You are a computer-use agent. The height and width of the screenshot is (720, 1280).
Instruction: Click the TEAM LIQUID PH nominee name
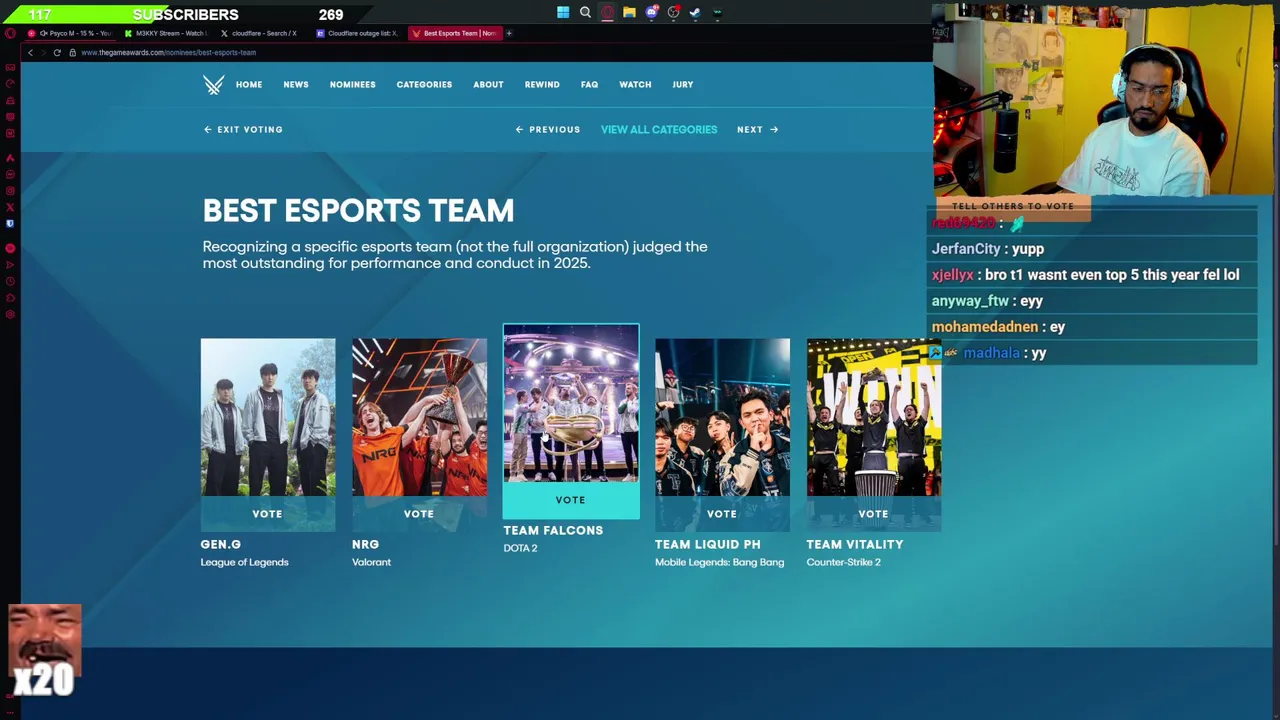(708, 545)
